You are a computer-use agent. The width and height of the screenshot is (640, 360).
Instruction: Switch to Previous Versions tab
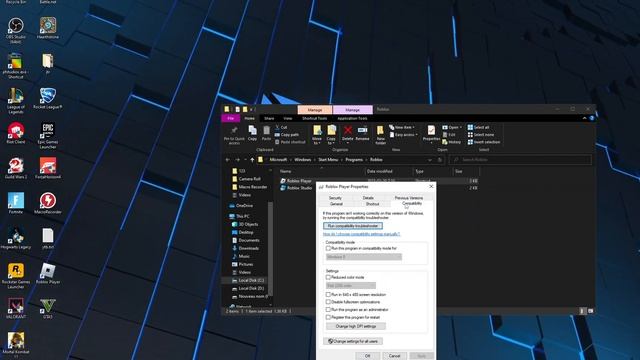(x=409, y=198)
